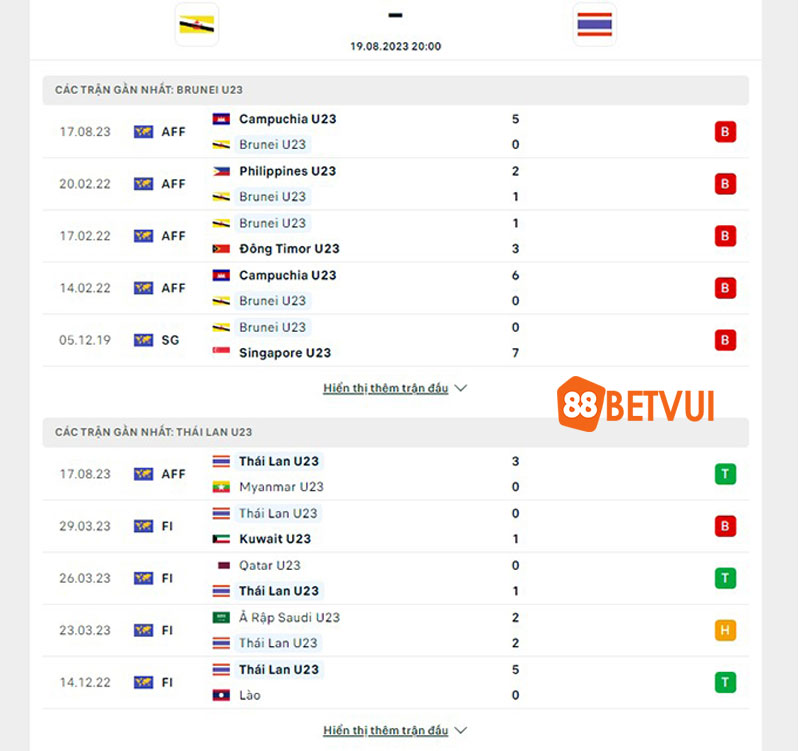Click the Qatar U23 flag icon
The width and height of the screenshot is (800, 751).
tap(223, 565)
